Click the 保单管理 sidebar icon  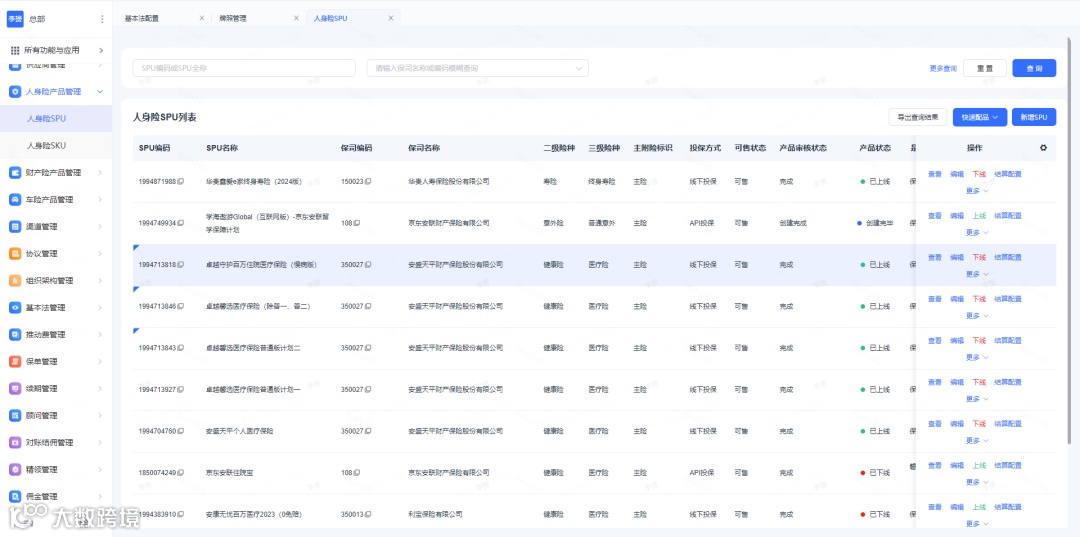pyautogui.click(x=14, y=361)
